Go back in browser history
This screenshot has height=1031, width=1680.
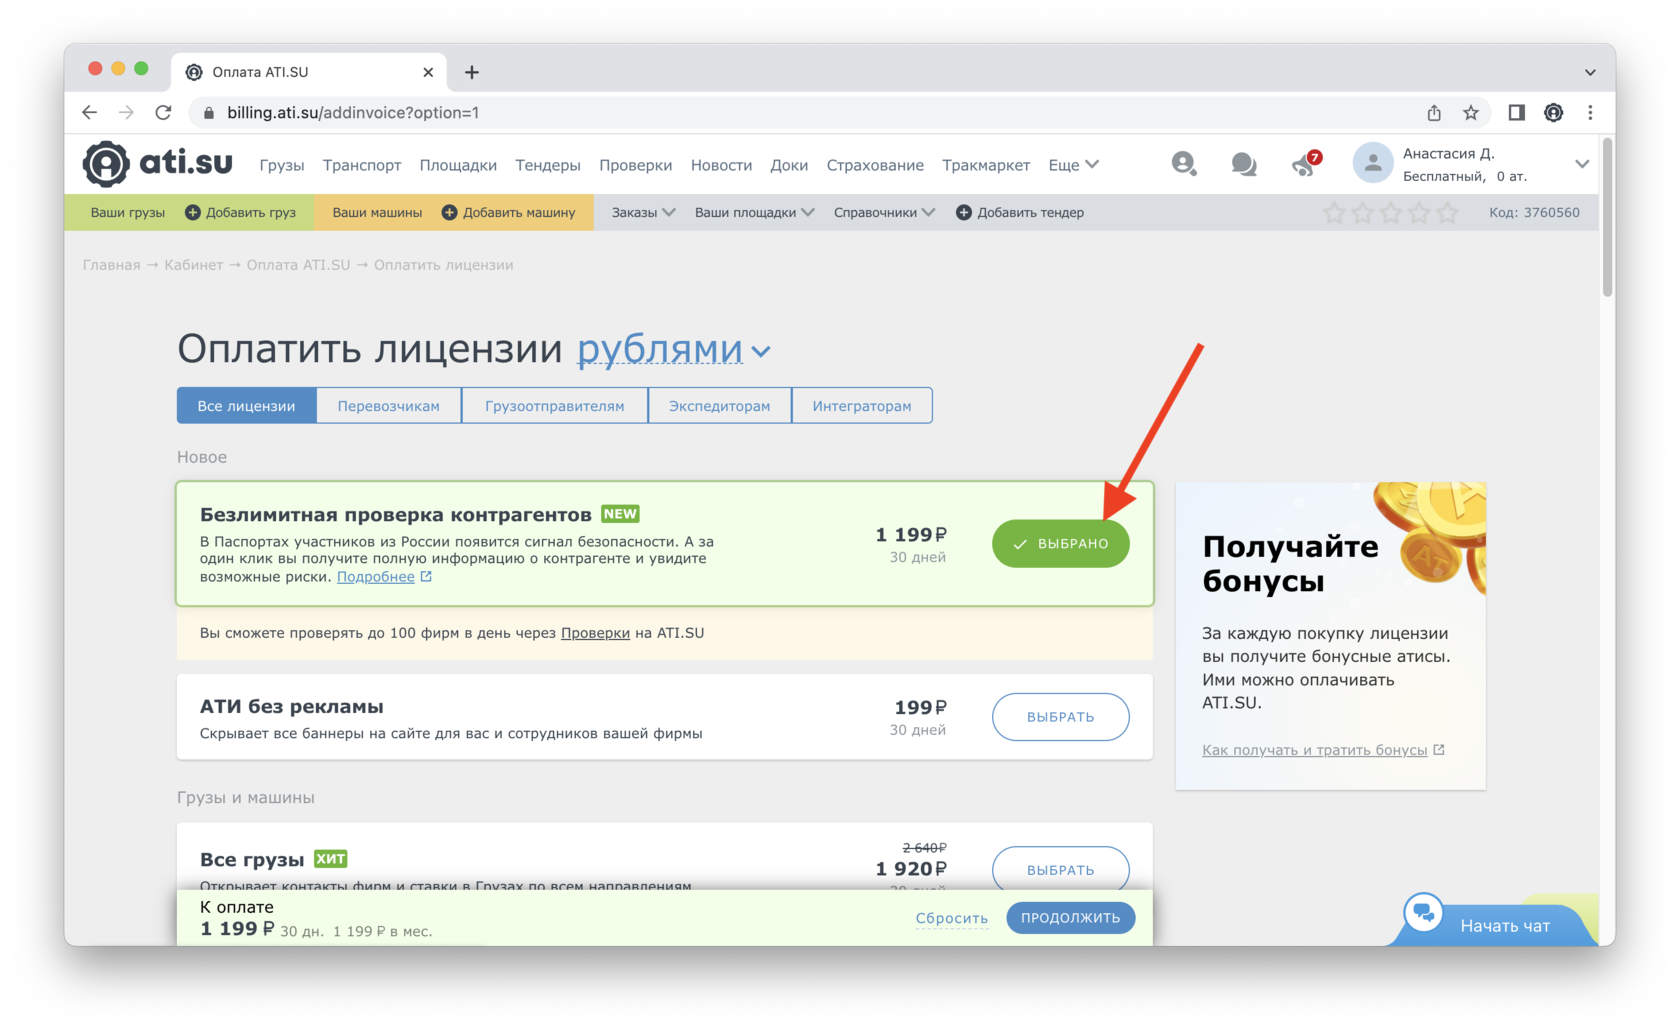coord(90,113)
